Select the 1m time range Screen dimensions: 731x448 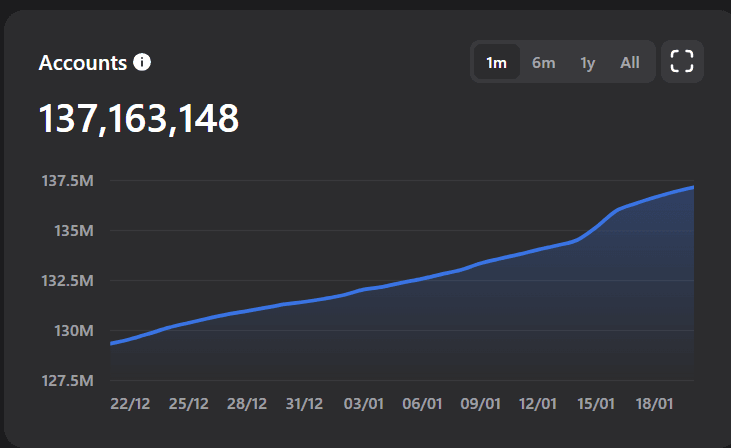click(496, 63)
